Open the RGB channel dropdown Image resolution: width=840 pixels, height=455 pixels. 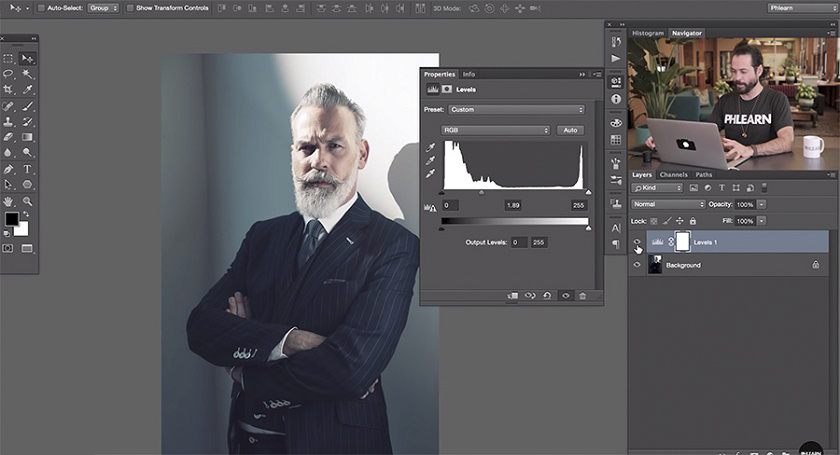coord(496,130)
